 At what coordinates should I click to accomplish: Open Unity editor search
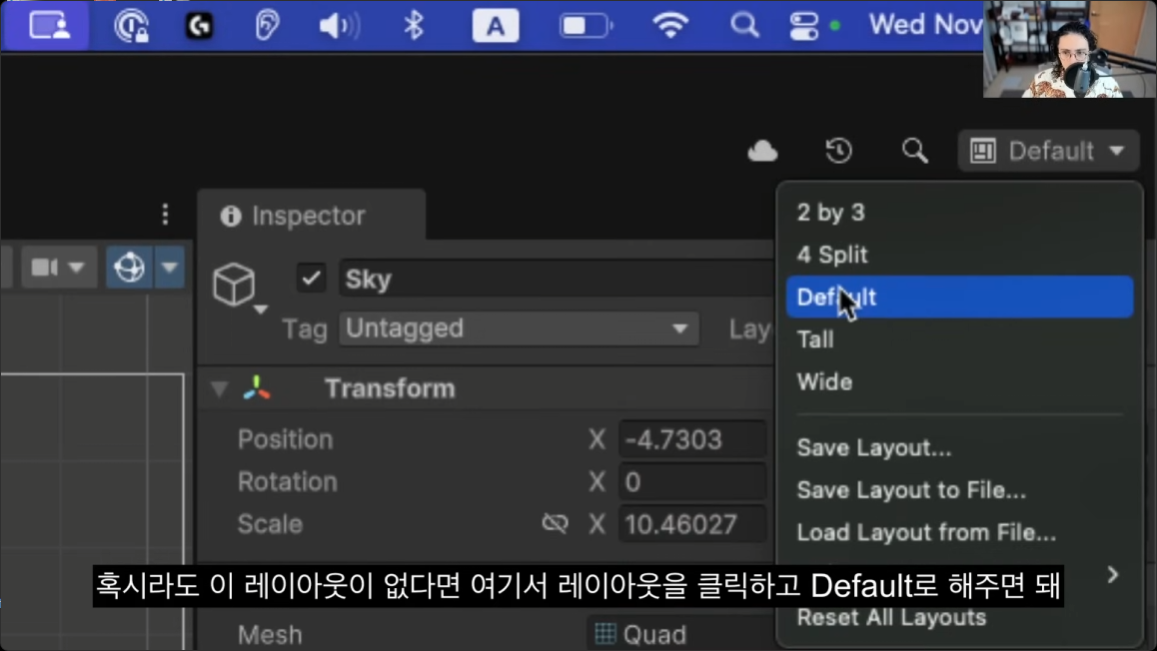point(915,151)
